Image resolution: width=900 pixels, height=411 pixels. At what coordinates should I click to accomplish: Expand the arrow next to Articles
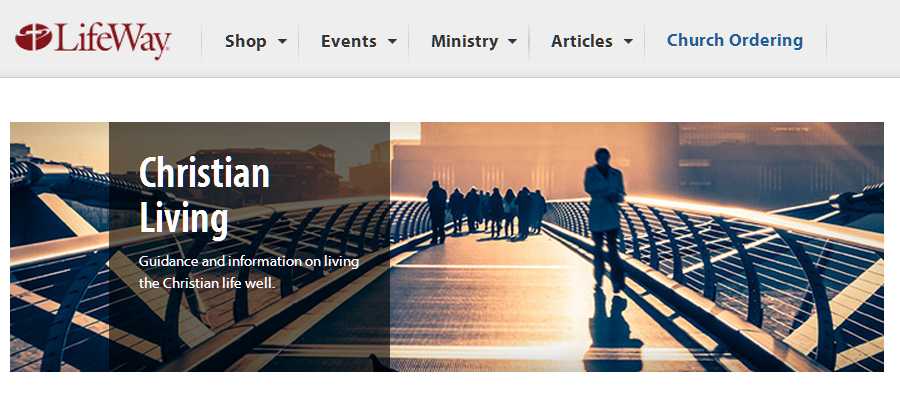pos(629,41)
